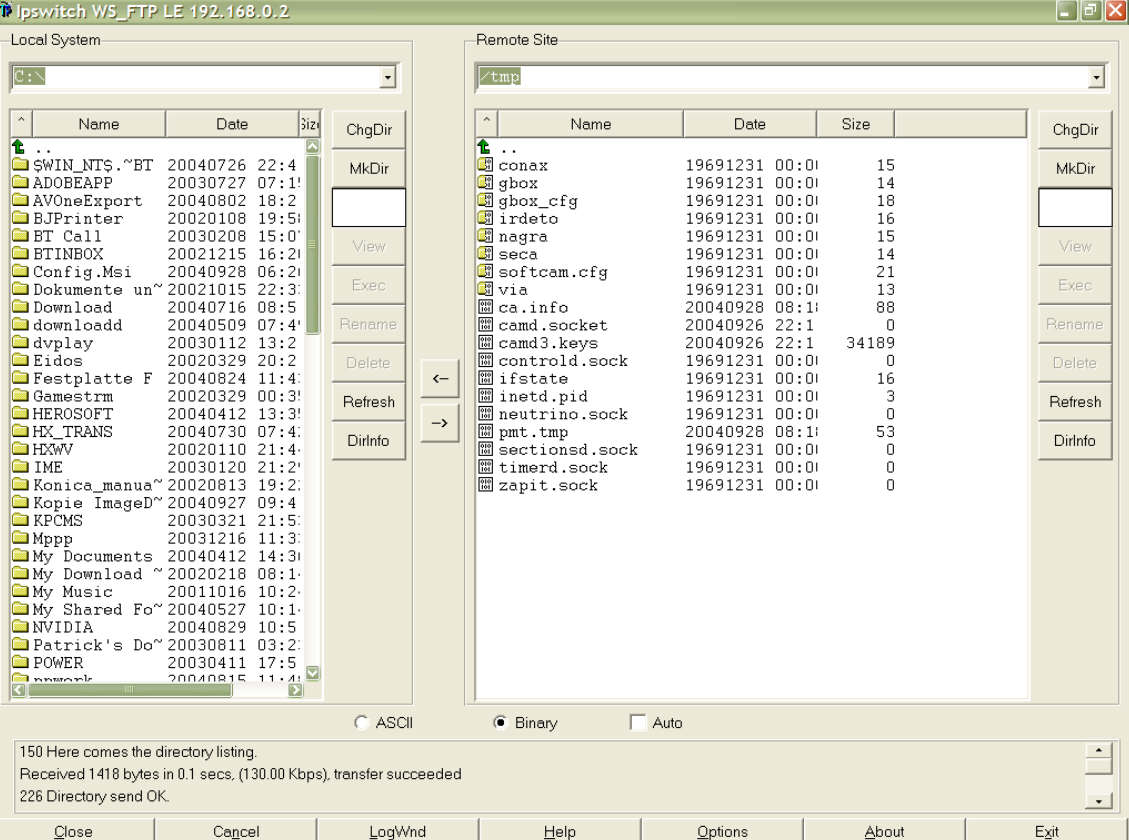Click the remote parent directory up-arrow icon
Screen dimensions: 1129x840
pos(485,148)
